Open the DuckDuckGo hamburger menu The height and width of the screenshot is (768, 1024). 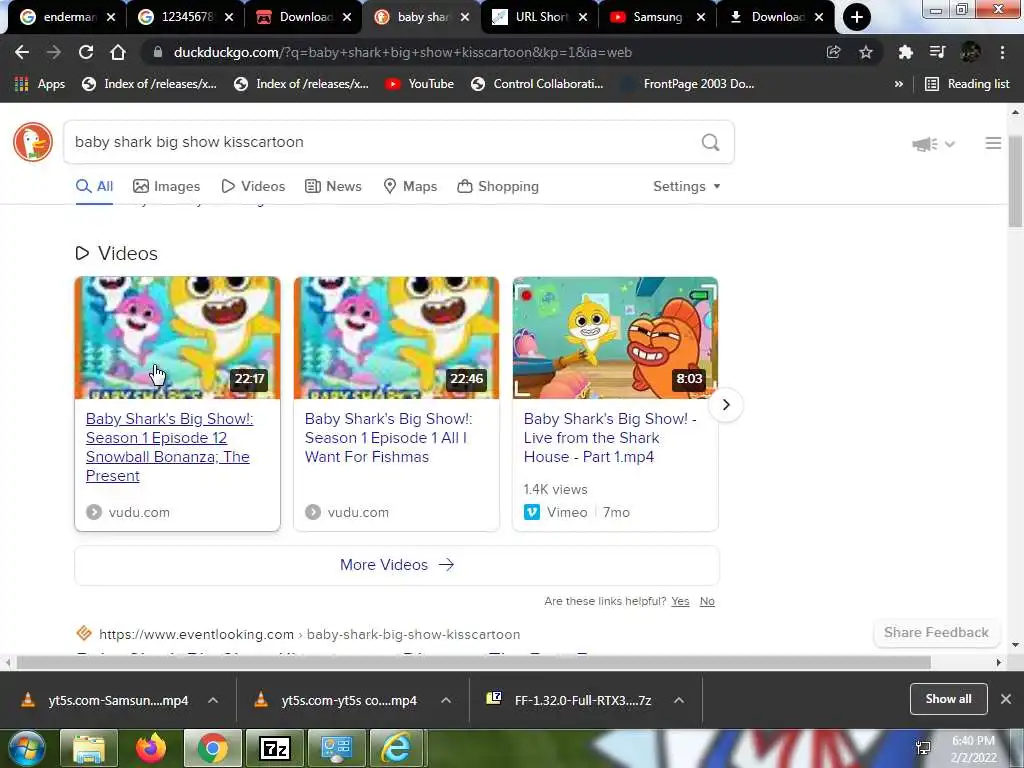993,143
